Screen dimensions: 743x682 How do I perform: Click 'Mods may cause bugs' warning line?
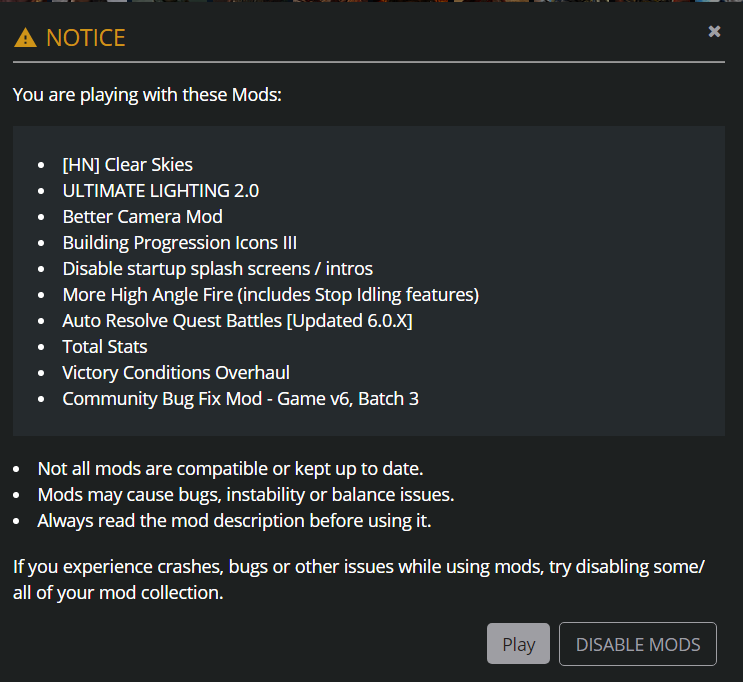pos(246,495)
